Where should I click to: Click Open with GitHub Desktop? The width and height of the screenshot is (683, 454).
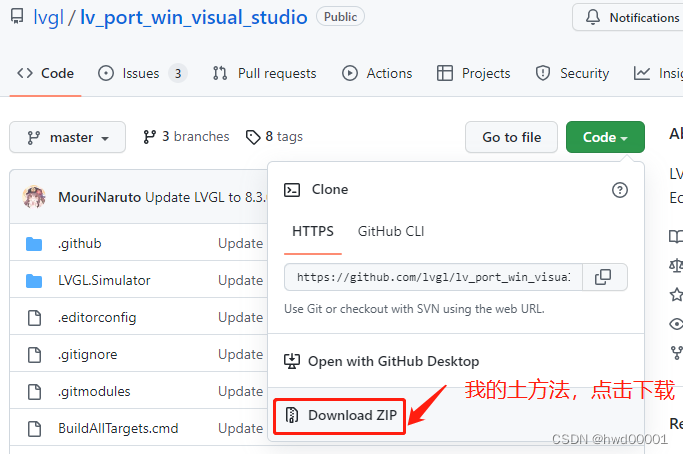(382, 361)
